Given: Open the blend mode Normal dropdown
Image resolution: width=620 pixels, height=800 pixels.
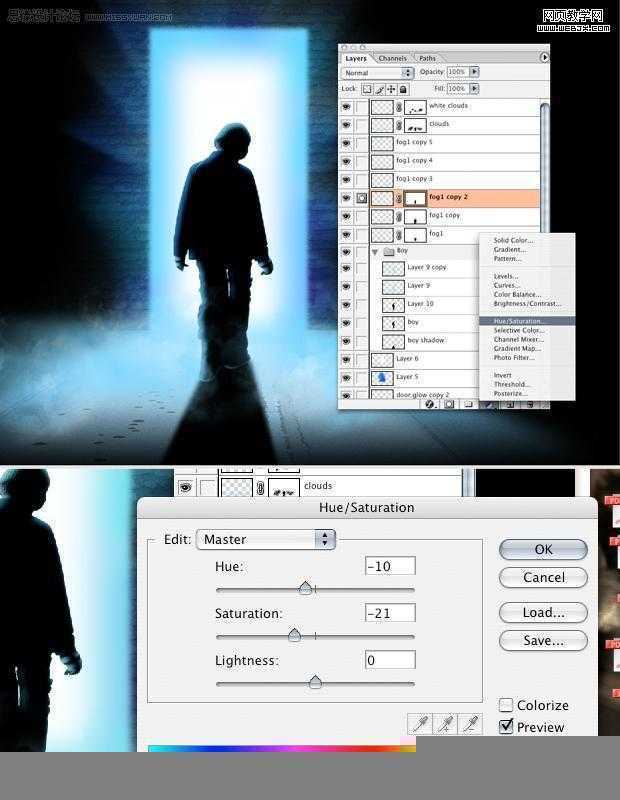Looking at the screenshot, I should 377,73.
